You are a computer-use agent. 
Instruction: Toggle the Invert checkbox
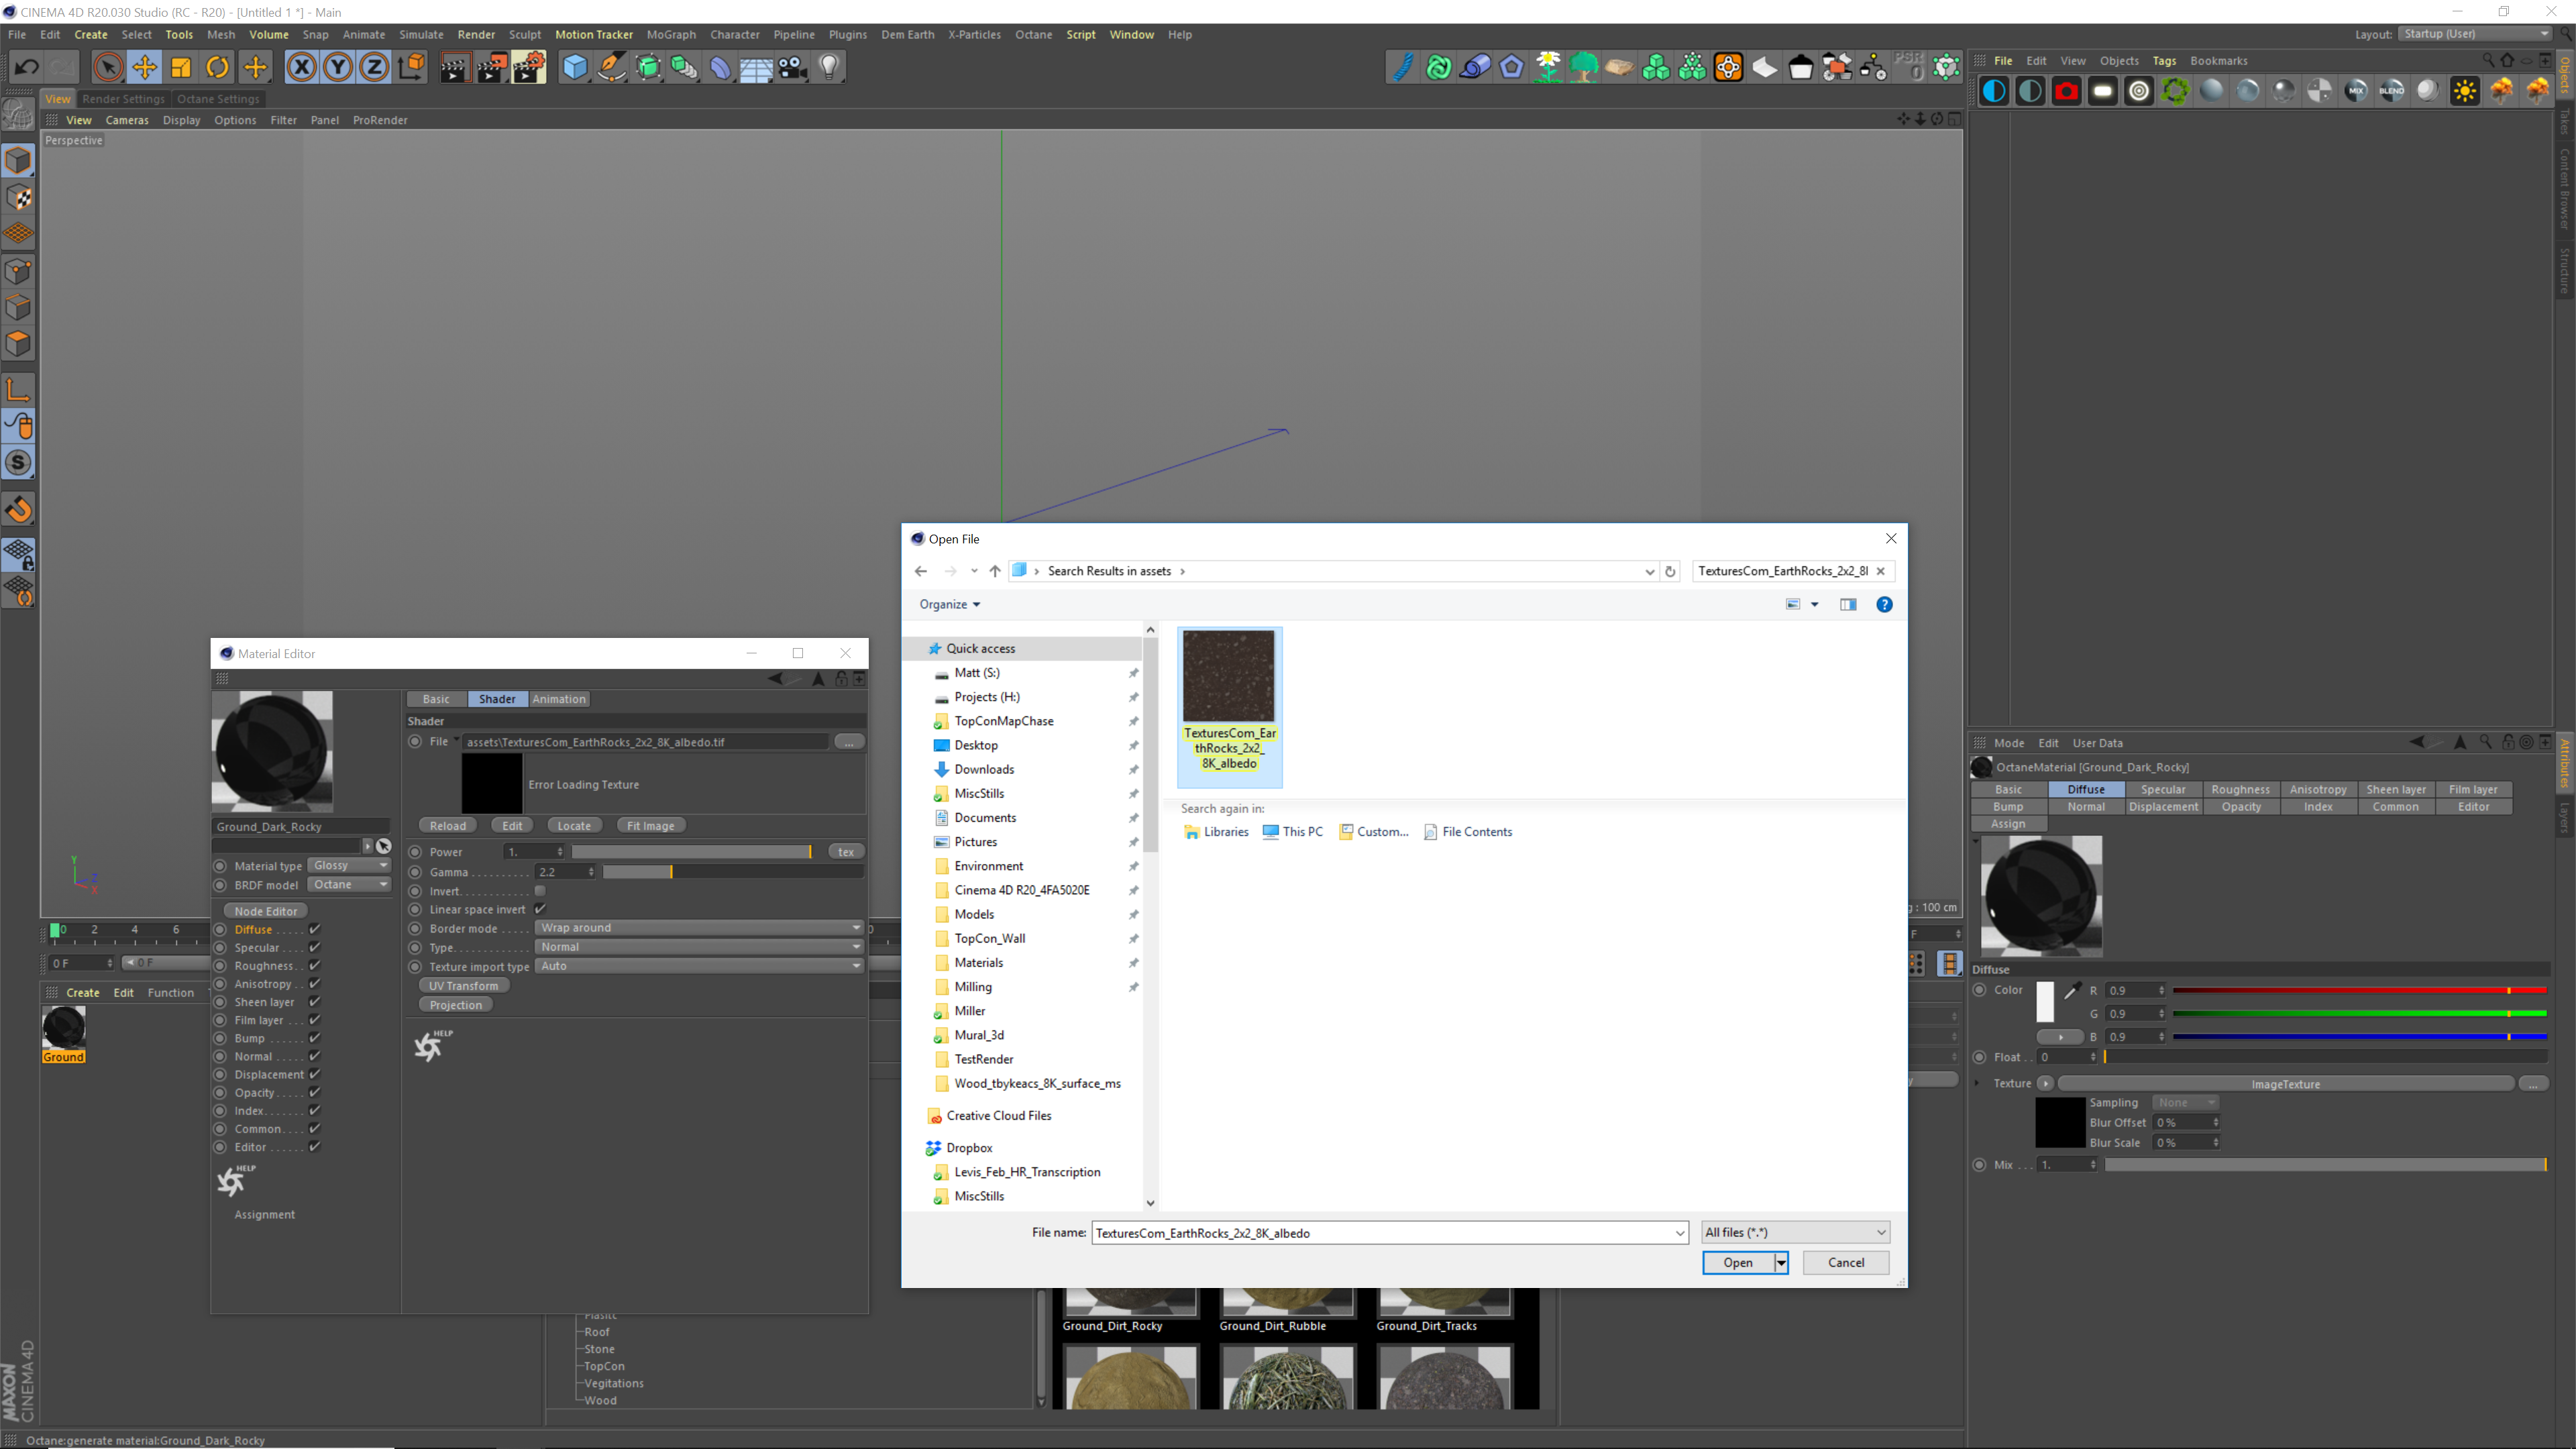click(540, 890)
